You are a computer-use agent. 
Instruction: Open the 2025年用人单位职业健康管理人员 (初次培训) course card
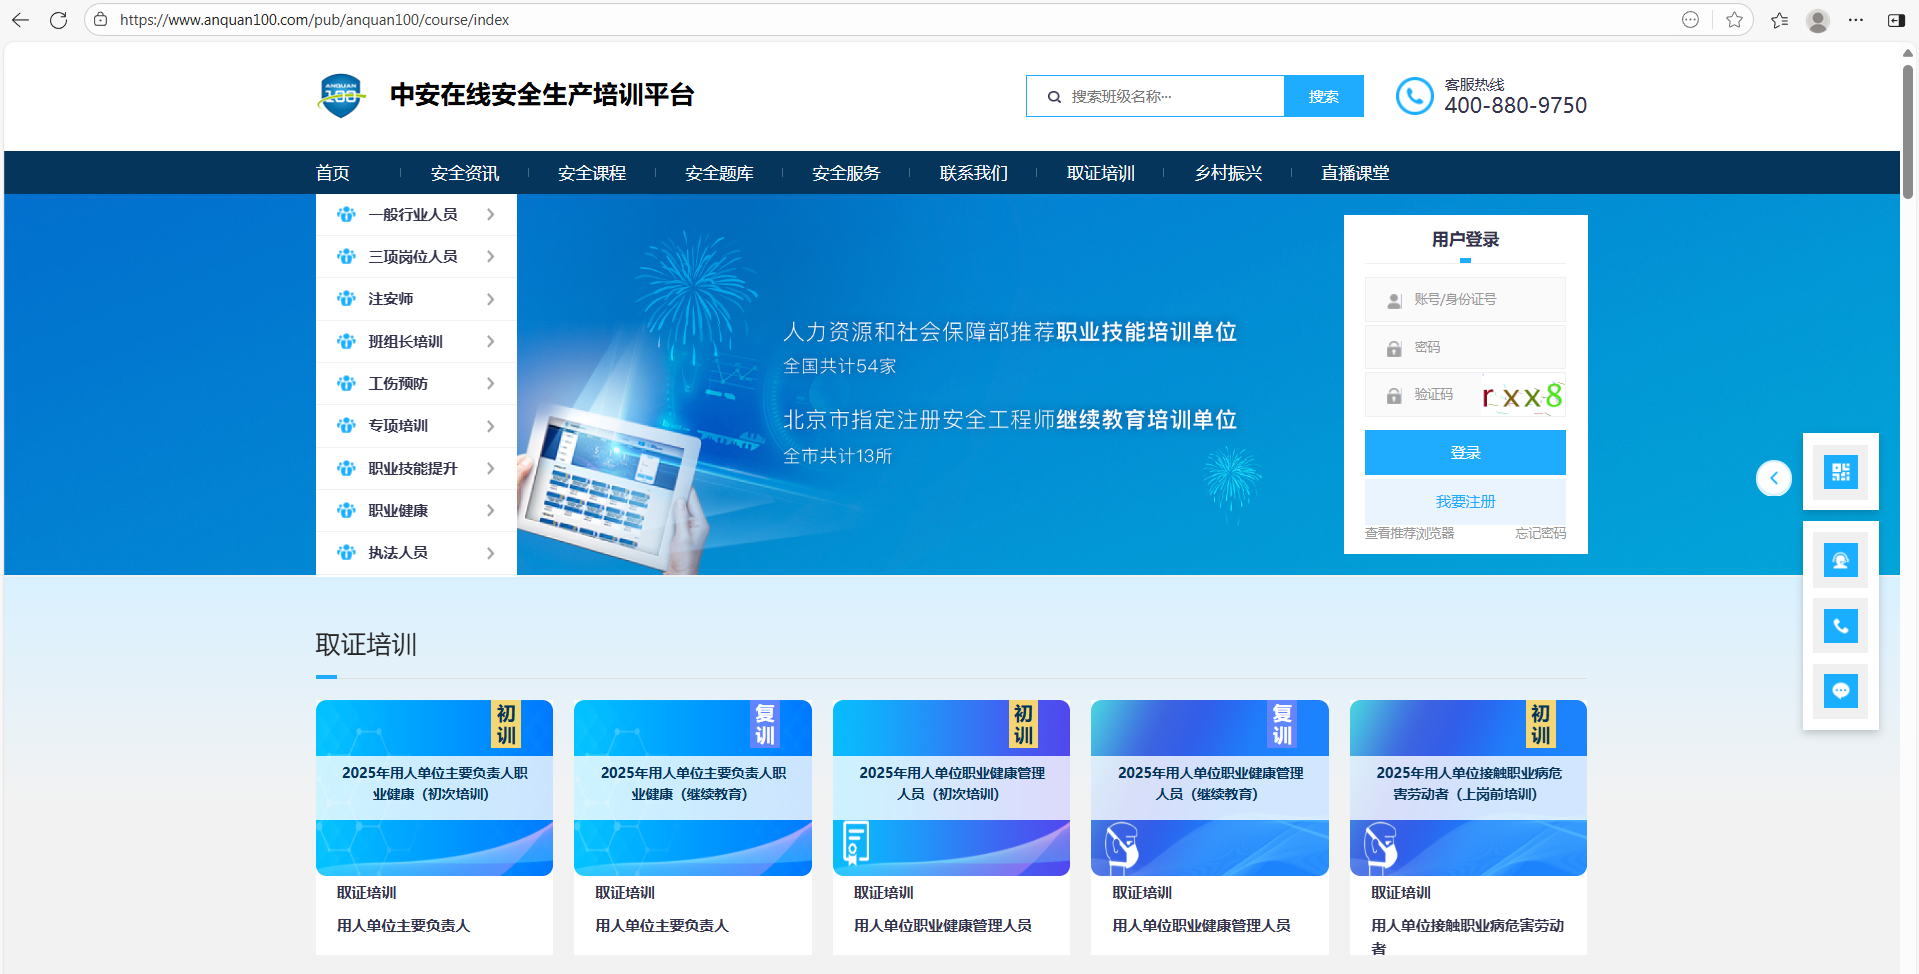coord(951,786)
